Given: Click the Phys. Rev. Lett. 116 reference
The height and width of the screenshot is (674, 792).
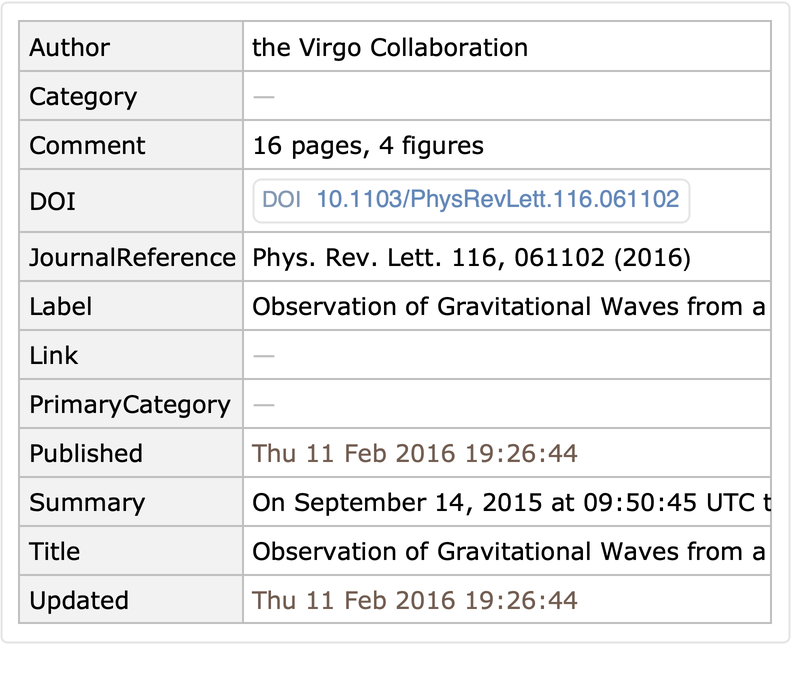Looking at the screenshot, I should pos(471,258).
